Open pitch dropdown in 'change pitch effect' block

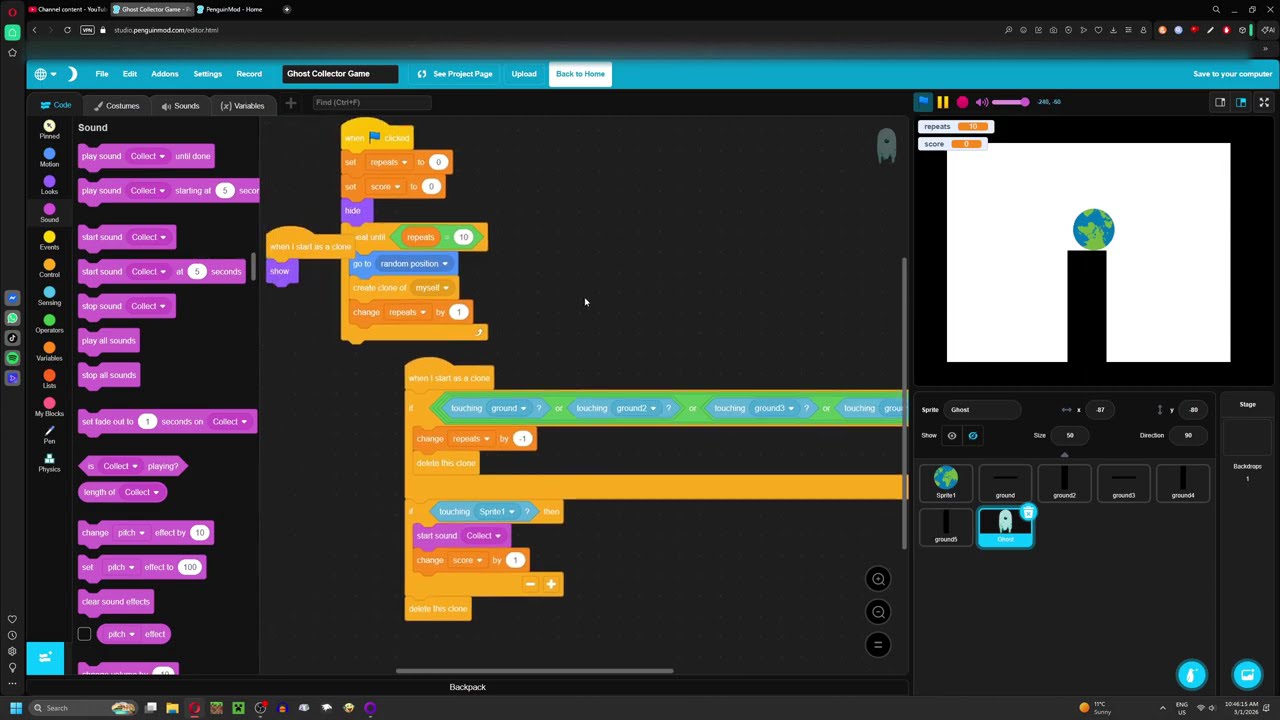pyautogui.click(x=128, y=533)
